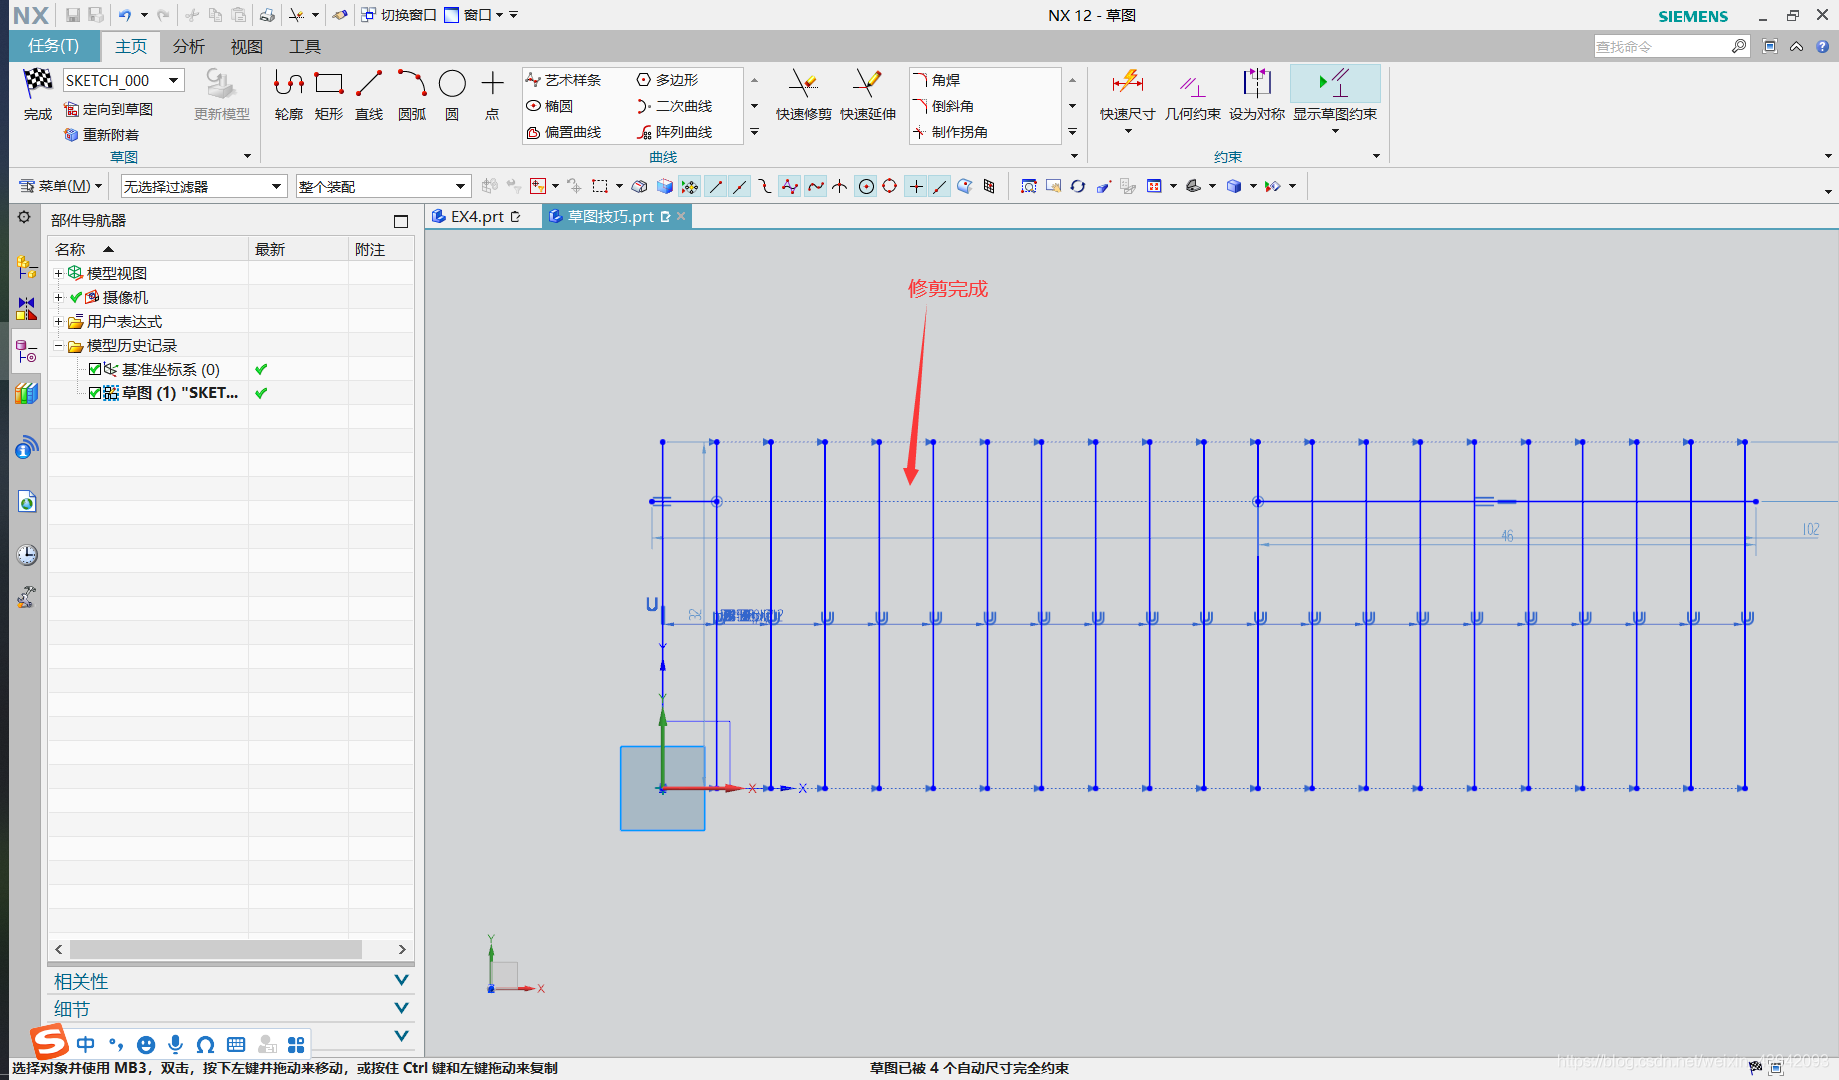
Task: Open the SKETCH_000 name dropdown
Action: point(174,81)
